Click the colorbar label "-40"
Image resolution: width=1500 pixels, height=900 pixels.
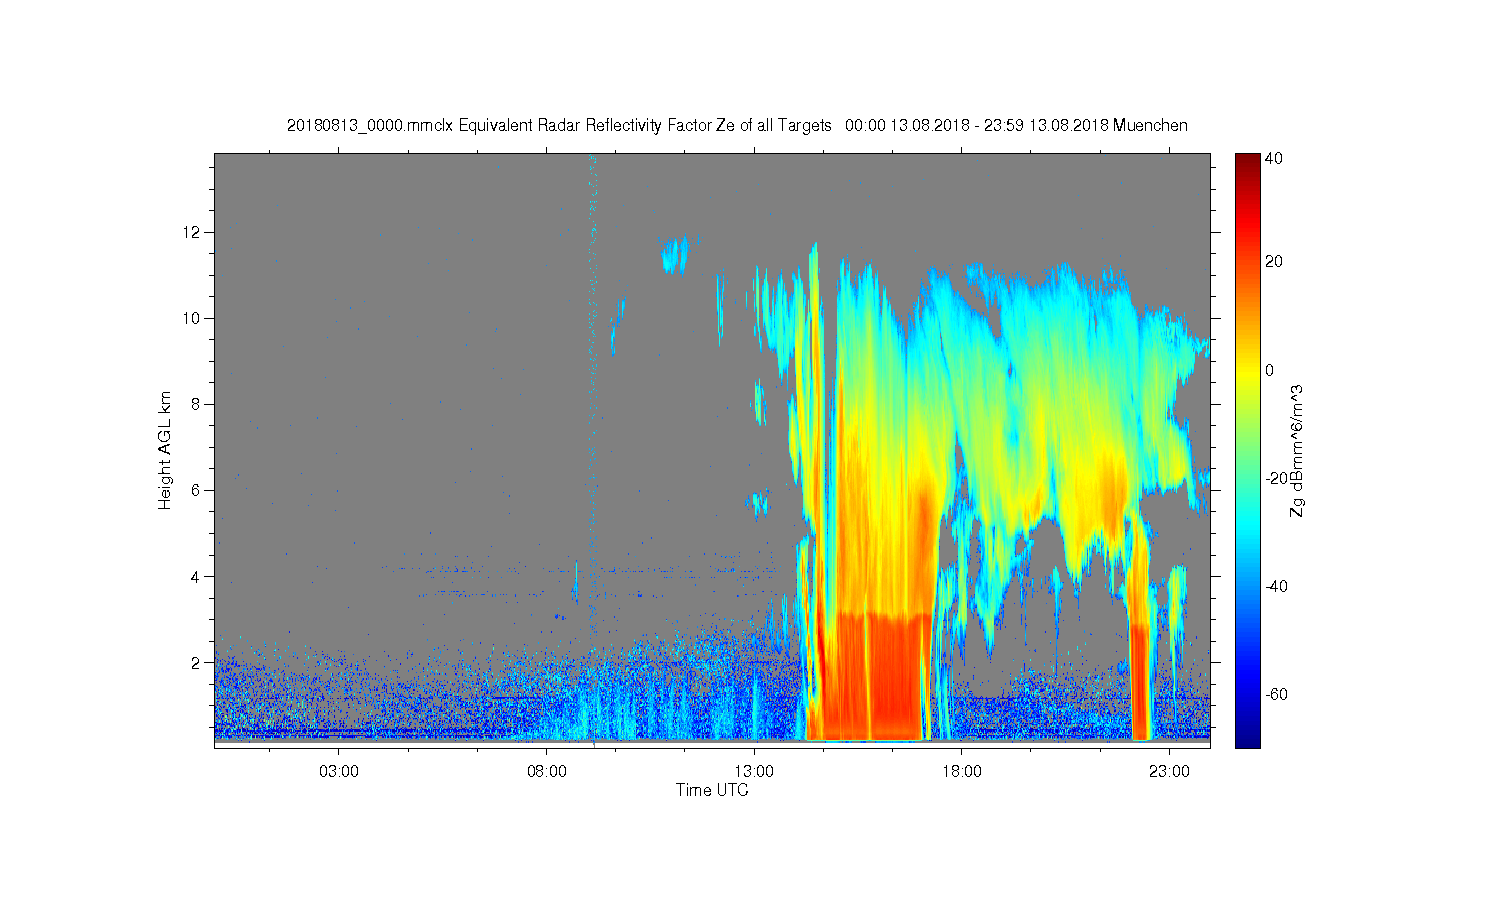click(x=1276, y=586)
